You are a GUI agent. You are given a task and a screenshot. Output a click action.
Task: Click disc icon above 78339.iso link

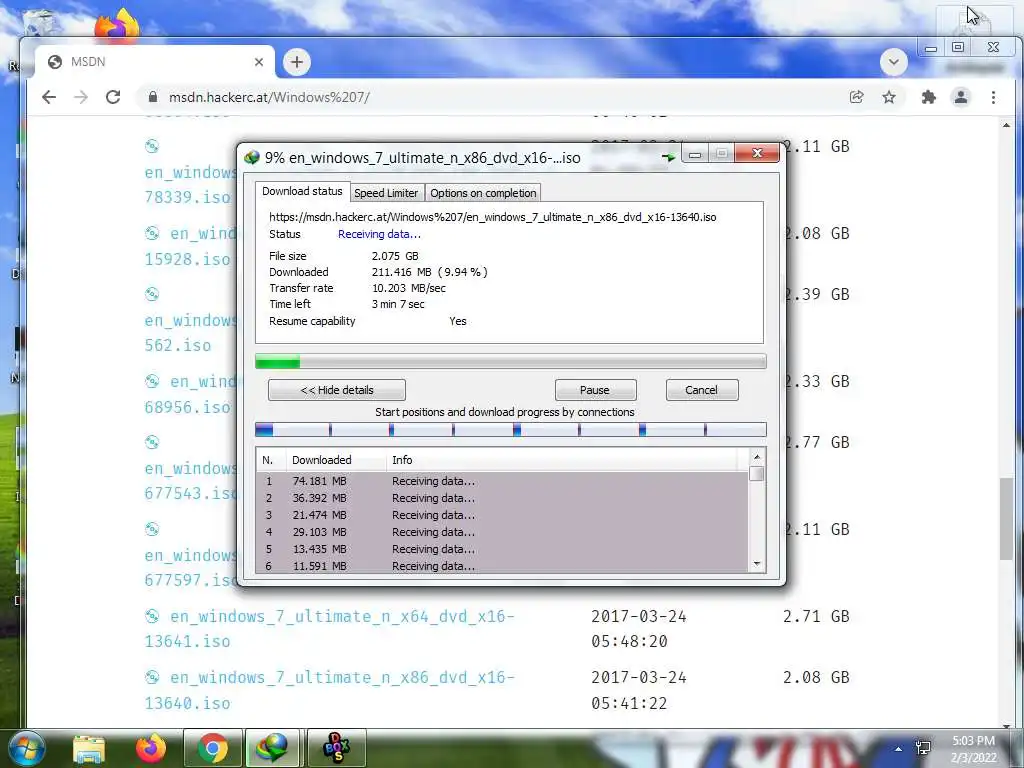pyautogui.click(x=152, y=146)
